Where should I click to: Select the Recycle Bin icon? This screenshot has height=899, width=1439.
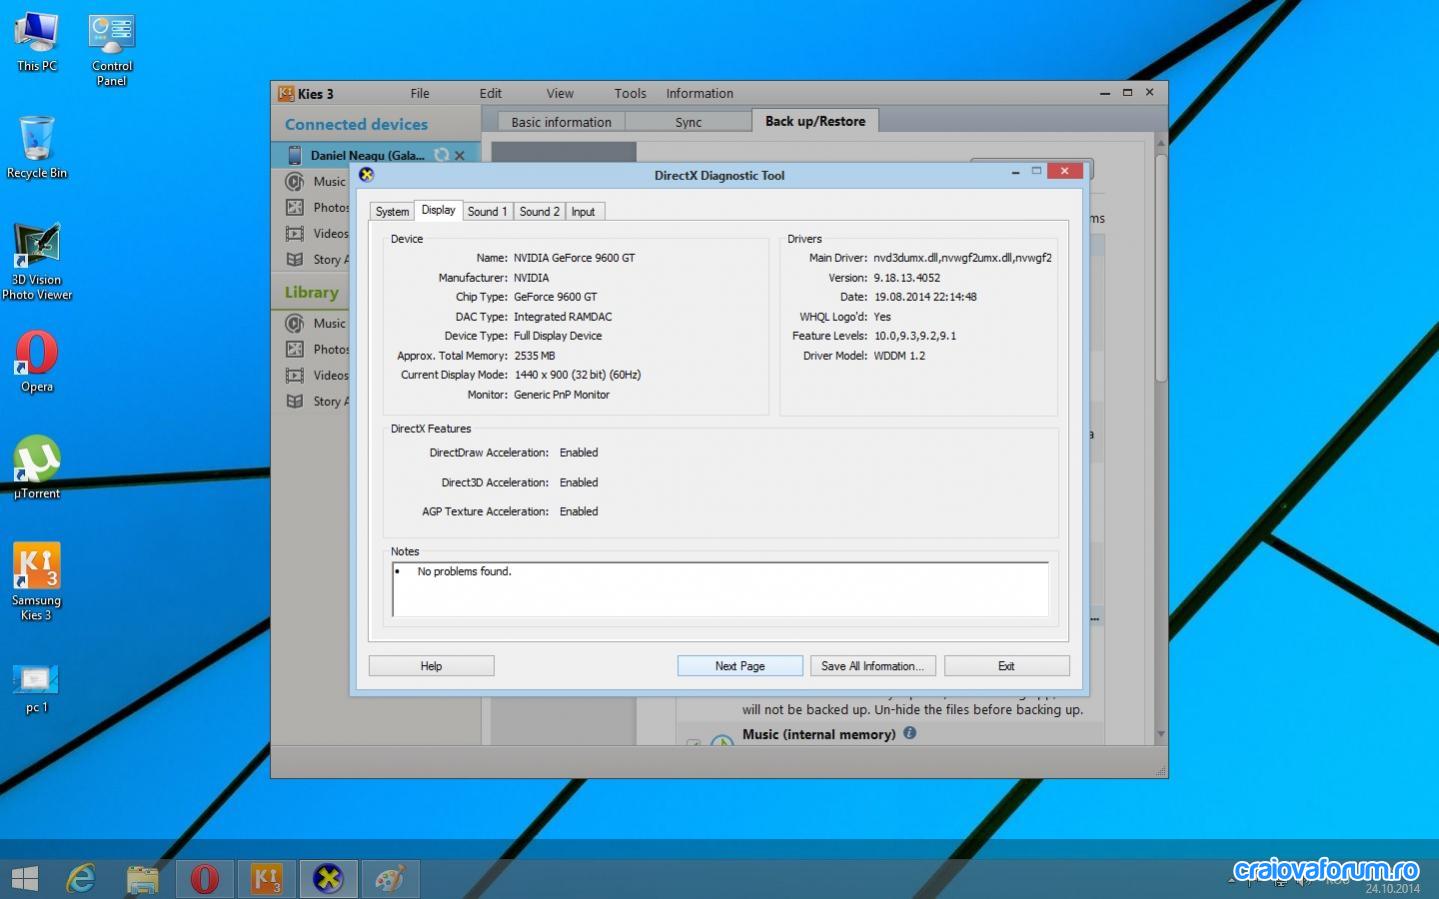(x=37, y=147)
